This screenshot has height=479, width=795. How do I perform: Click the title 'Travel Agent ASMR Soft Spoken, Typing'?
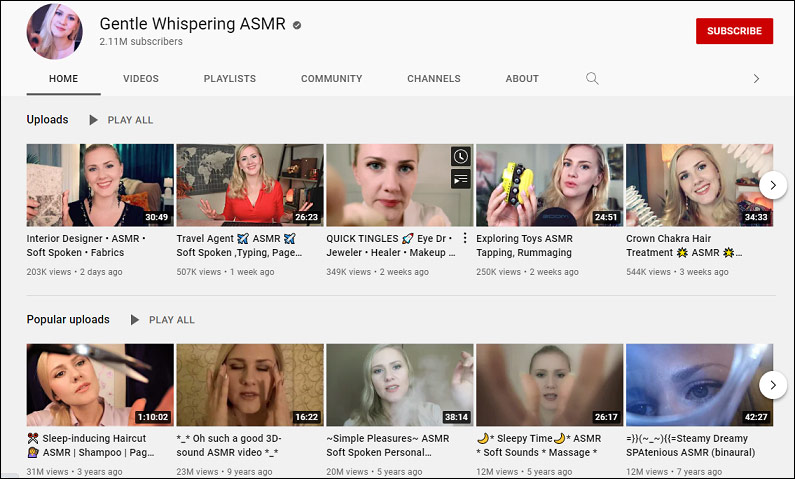(x=239, y=245)
